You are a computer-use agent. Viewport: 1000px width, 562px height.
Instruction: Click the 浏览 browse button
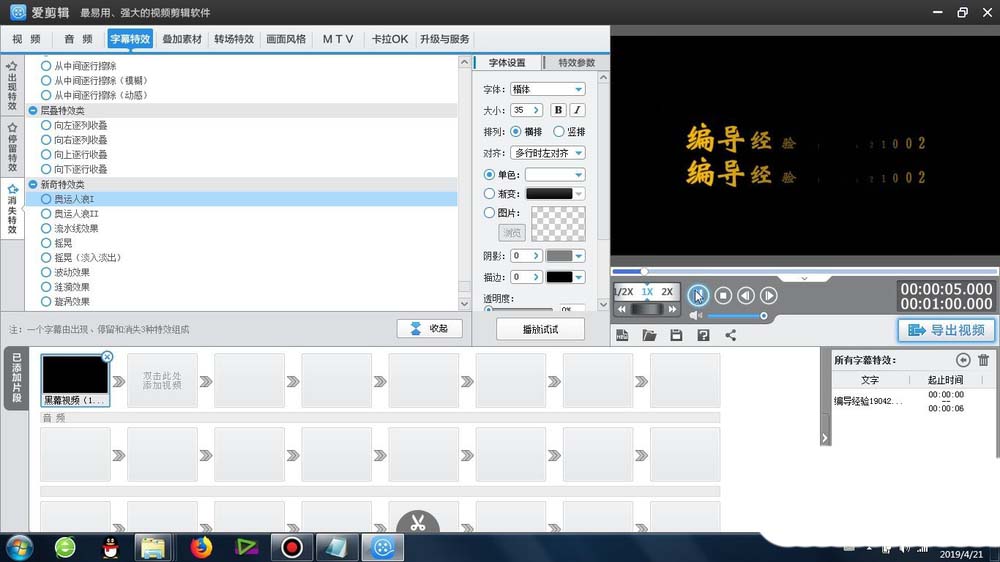point(511,233)
